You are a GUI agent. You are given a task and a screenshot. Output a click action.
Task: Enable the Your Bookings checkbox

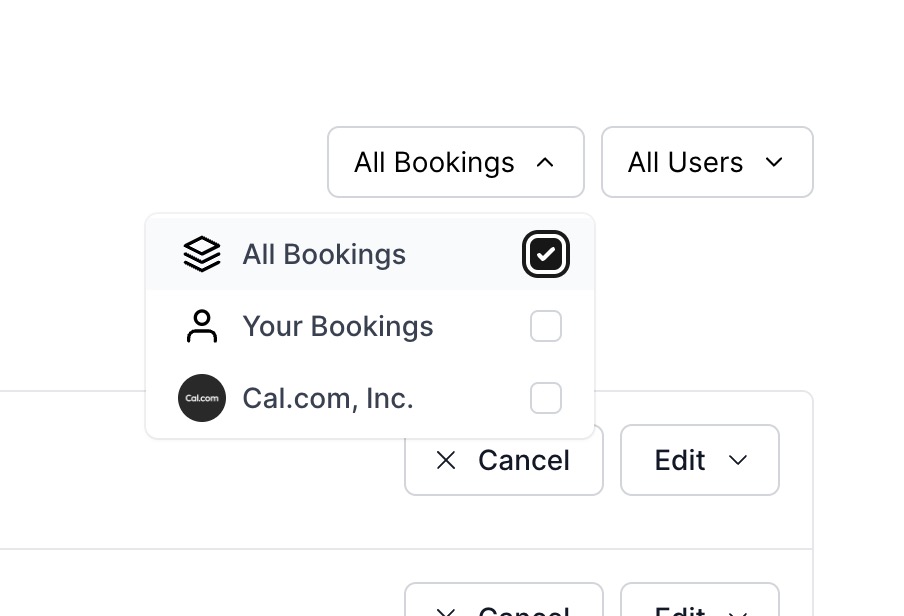click(546, 326)
